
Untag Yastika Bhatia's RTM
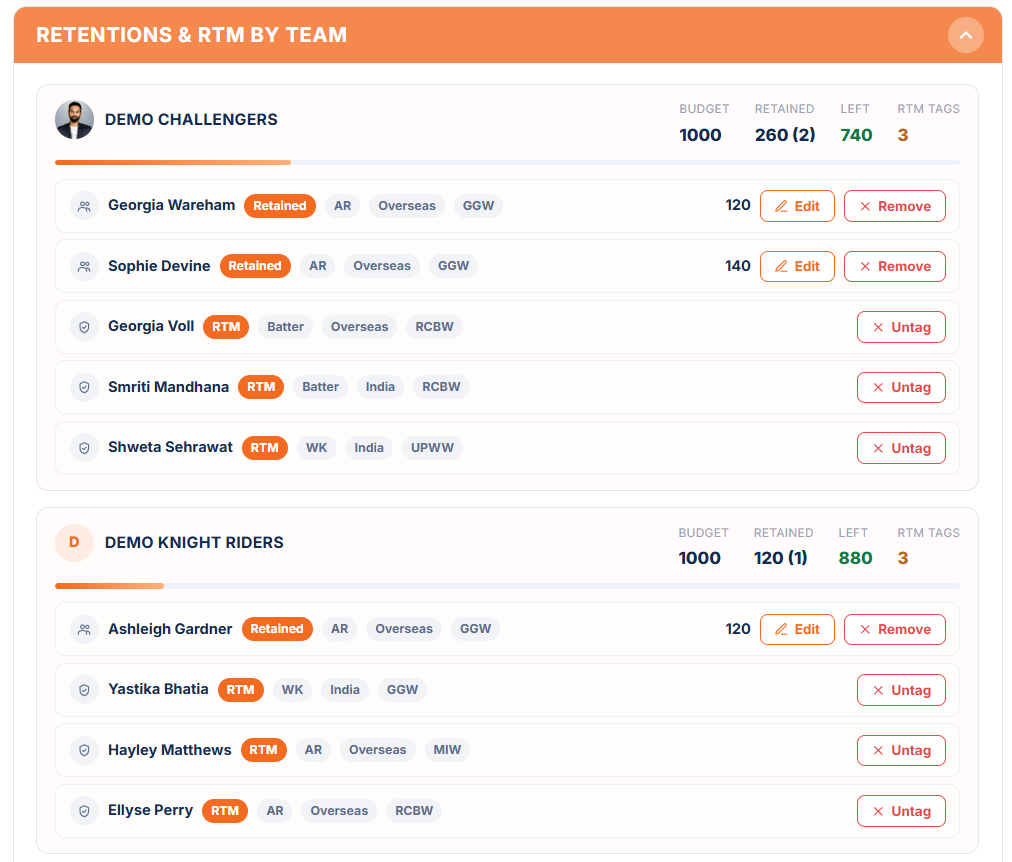coord(901,690)
